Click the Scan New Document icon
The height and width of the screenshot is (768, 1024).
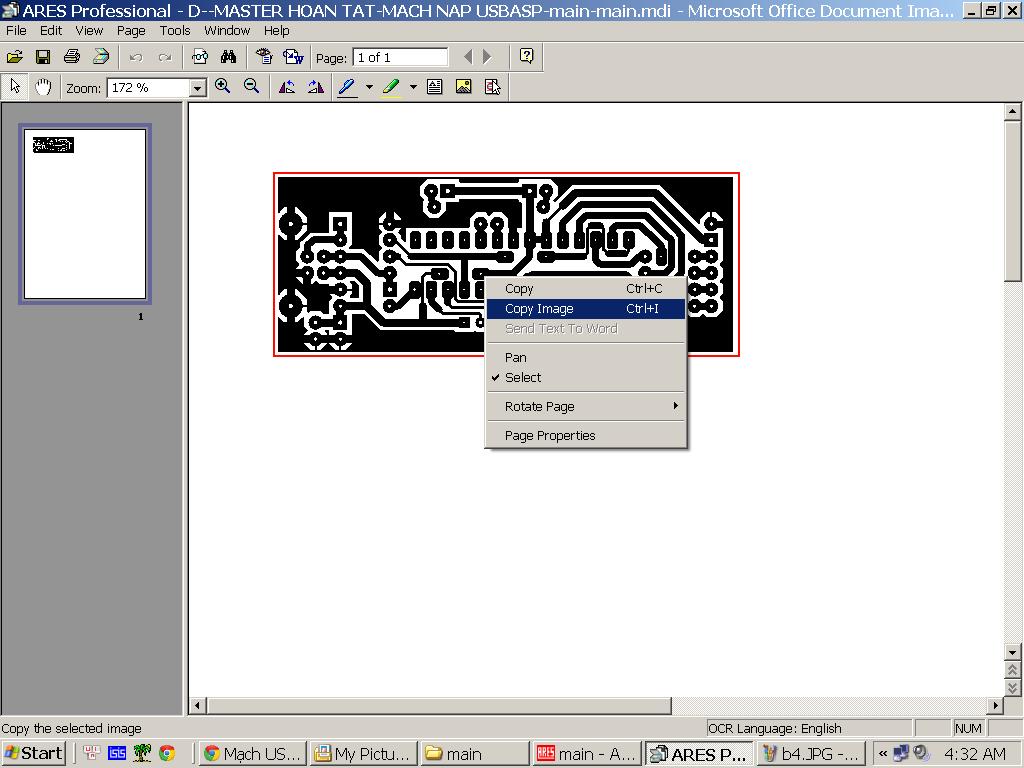pyautogui.click(x=101, y=57)
